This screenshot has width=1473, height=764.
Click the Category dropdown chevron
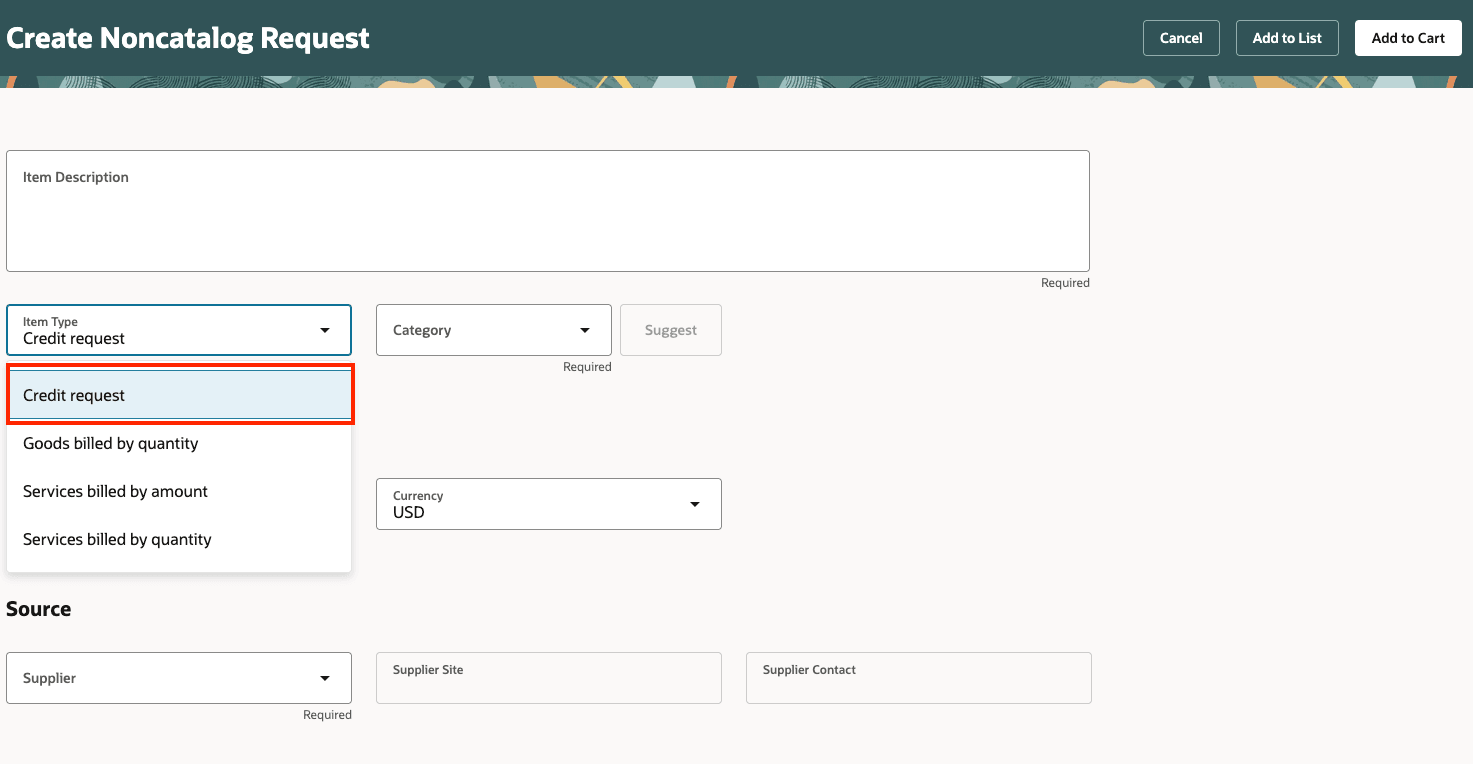click(585, 329)
